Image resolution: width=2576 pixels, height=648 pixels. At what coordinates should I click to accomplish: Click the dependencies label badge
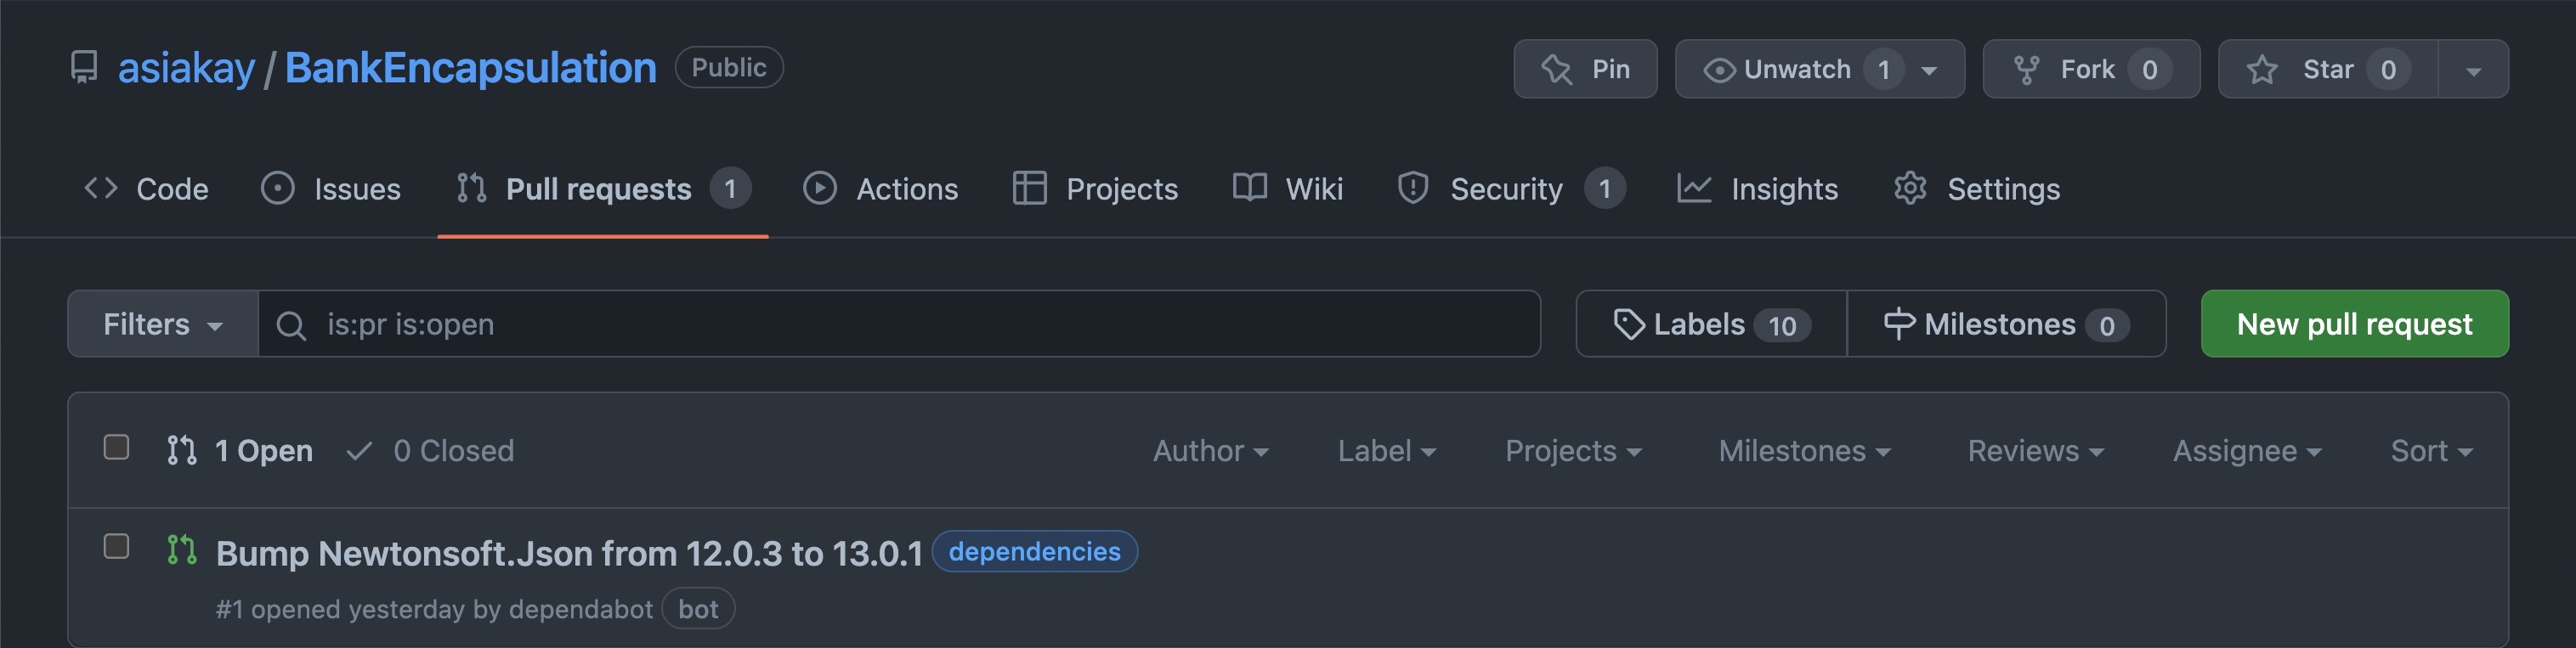pos(1034,552)
